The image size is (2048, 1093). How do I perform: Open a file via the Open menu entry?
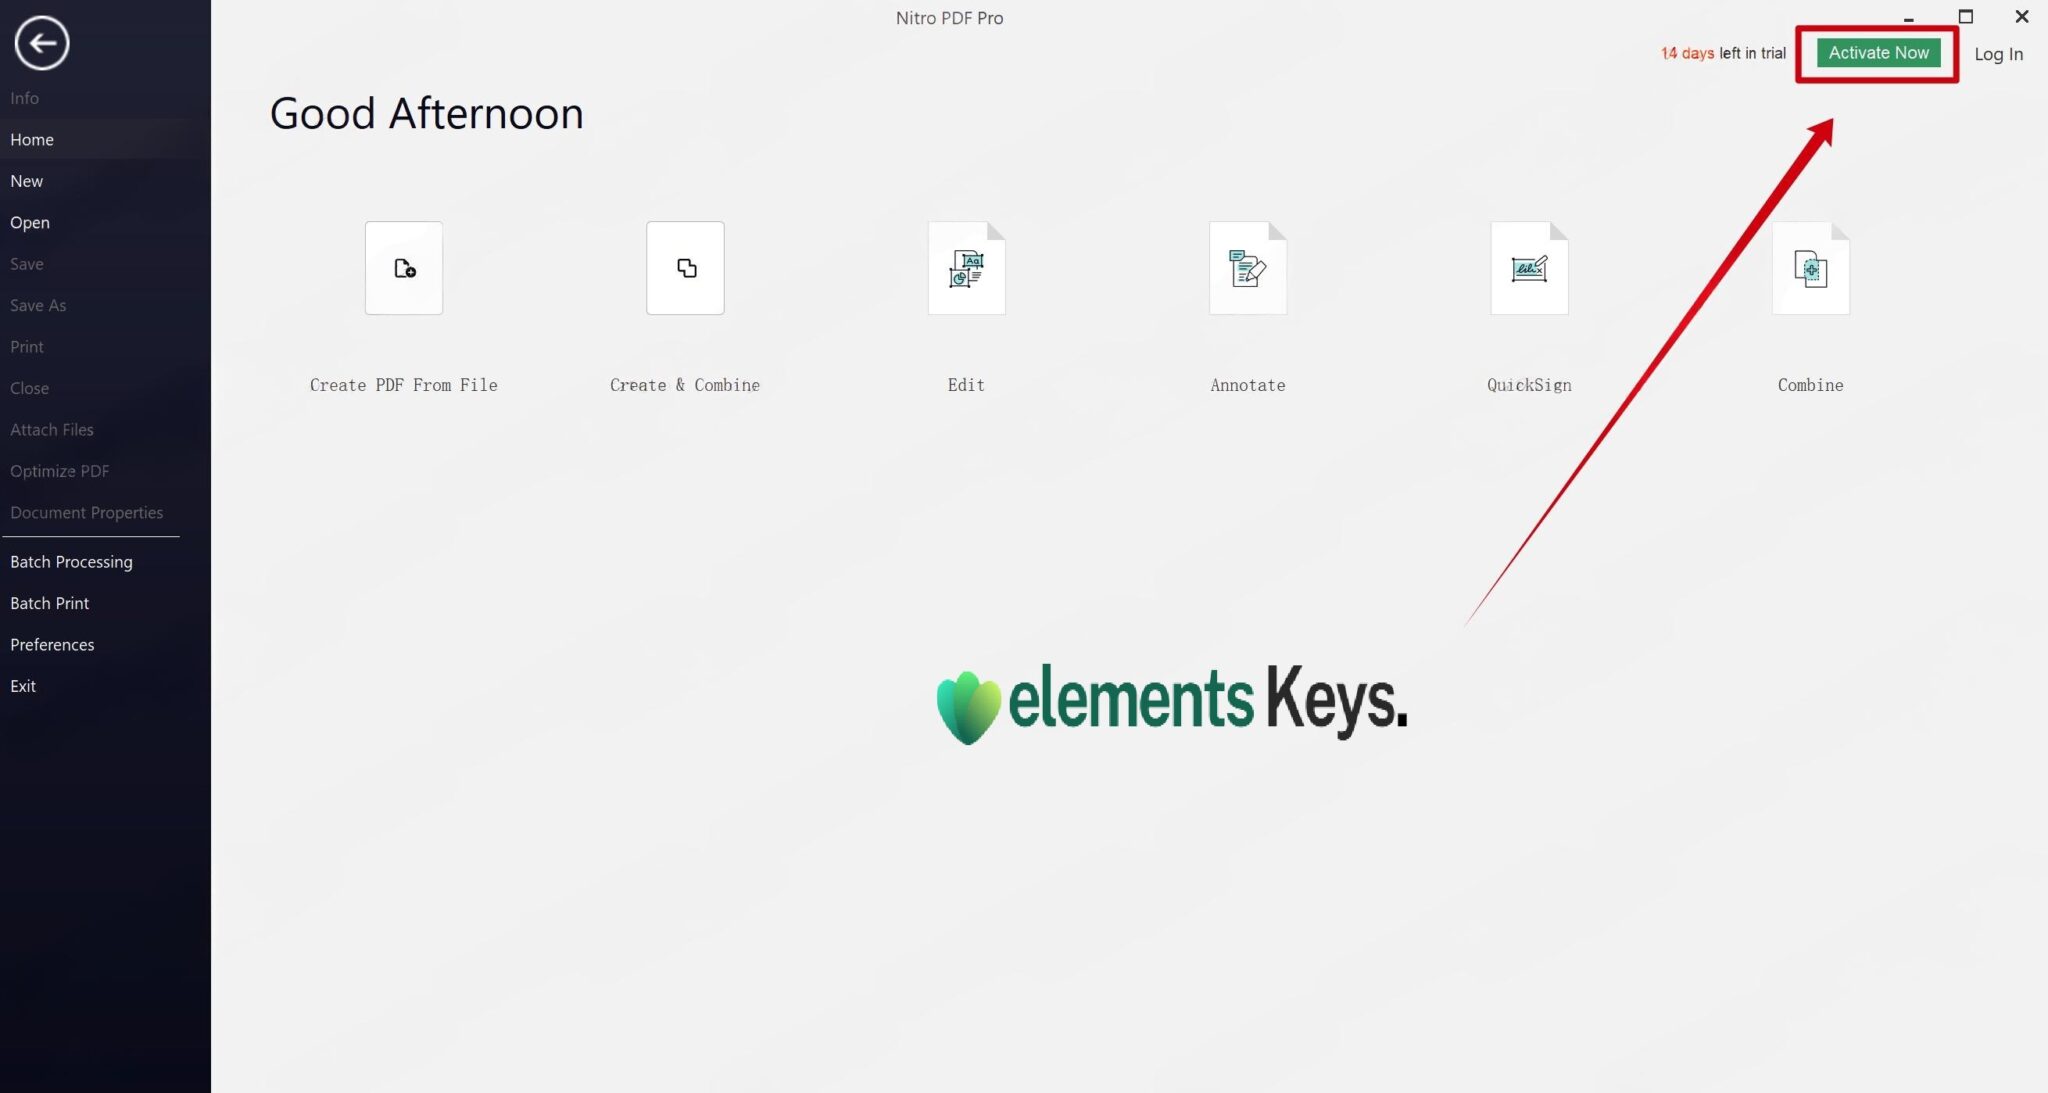point(30,222)
